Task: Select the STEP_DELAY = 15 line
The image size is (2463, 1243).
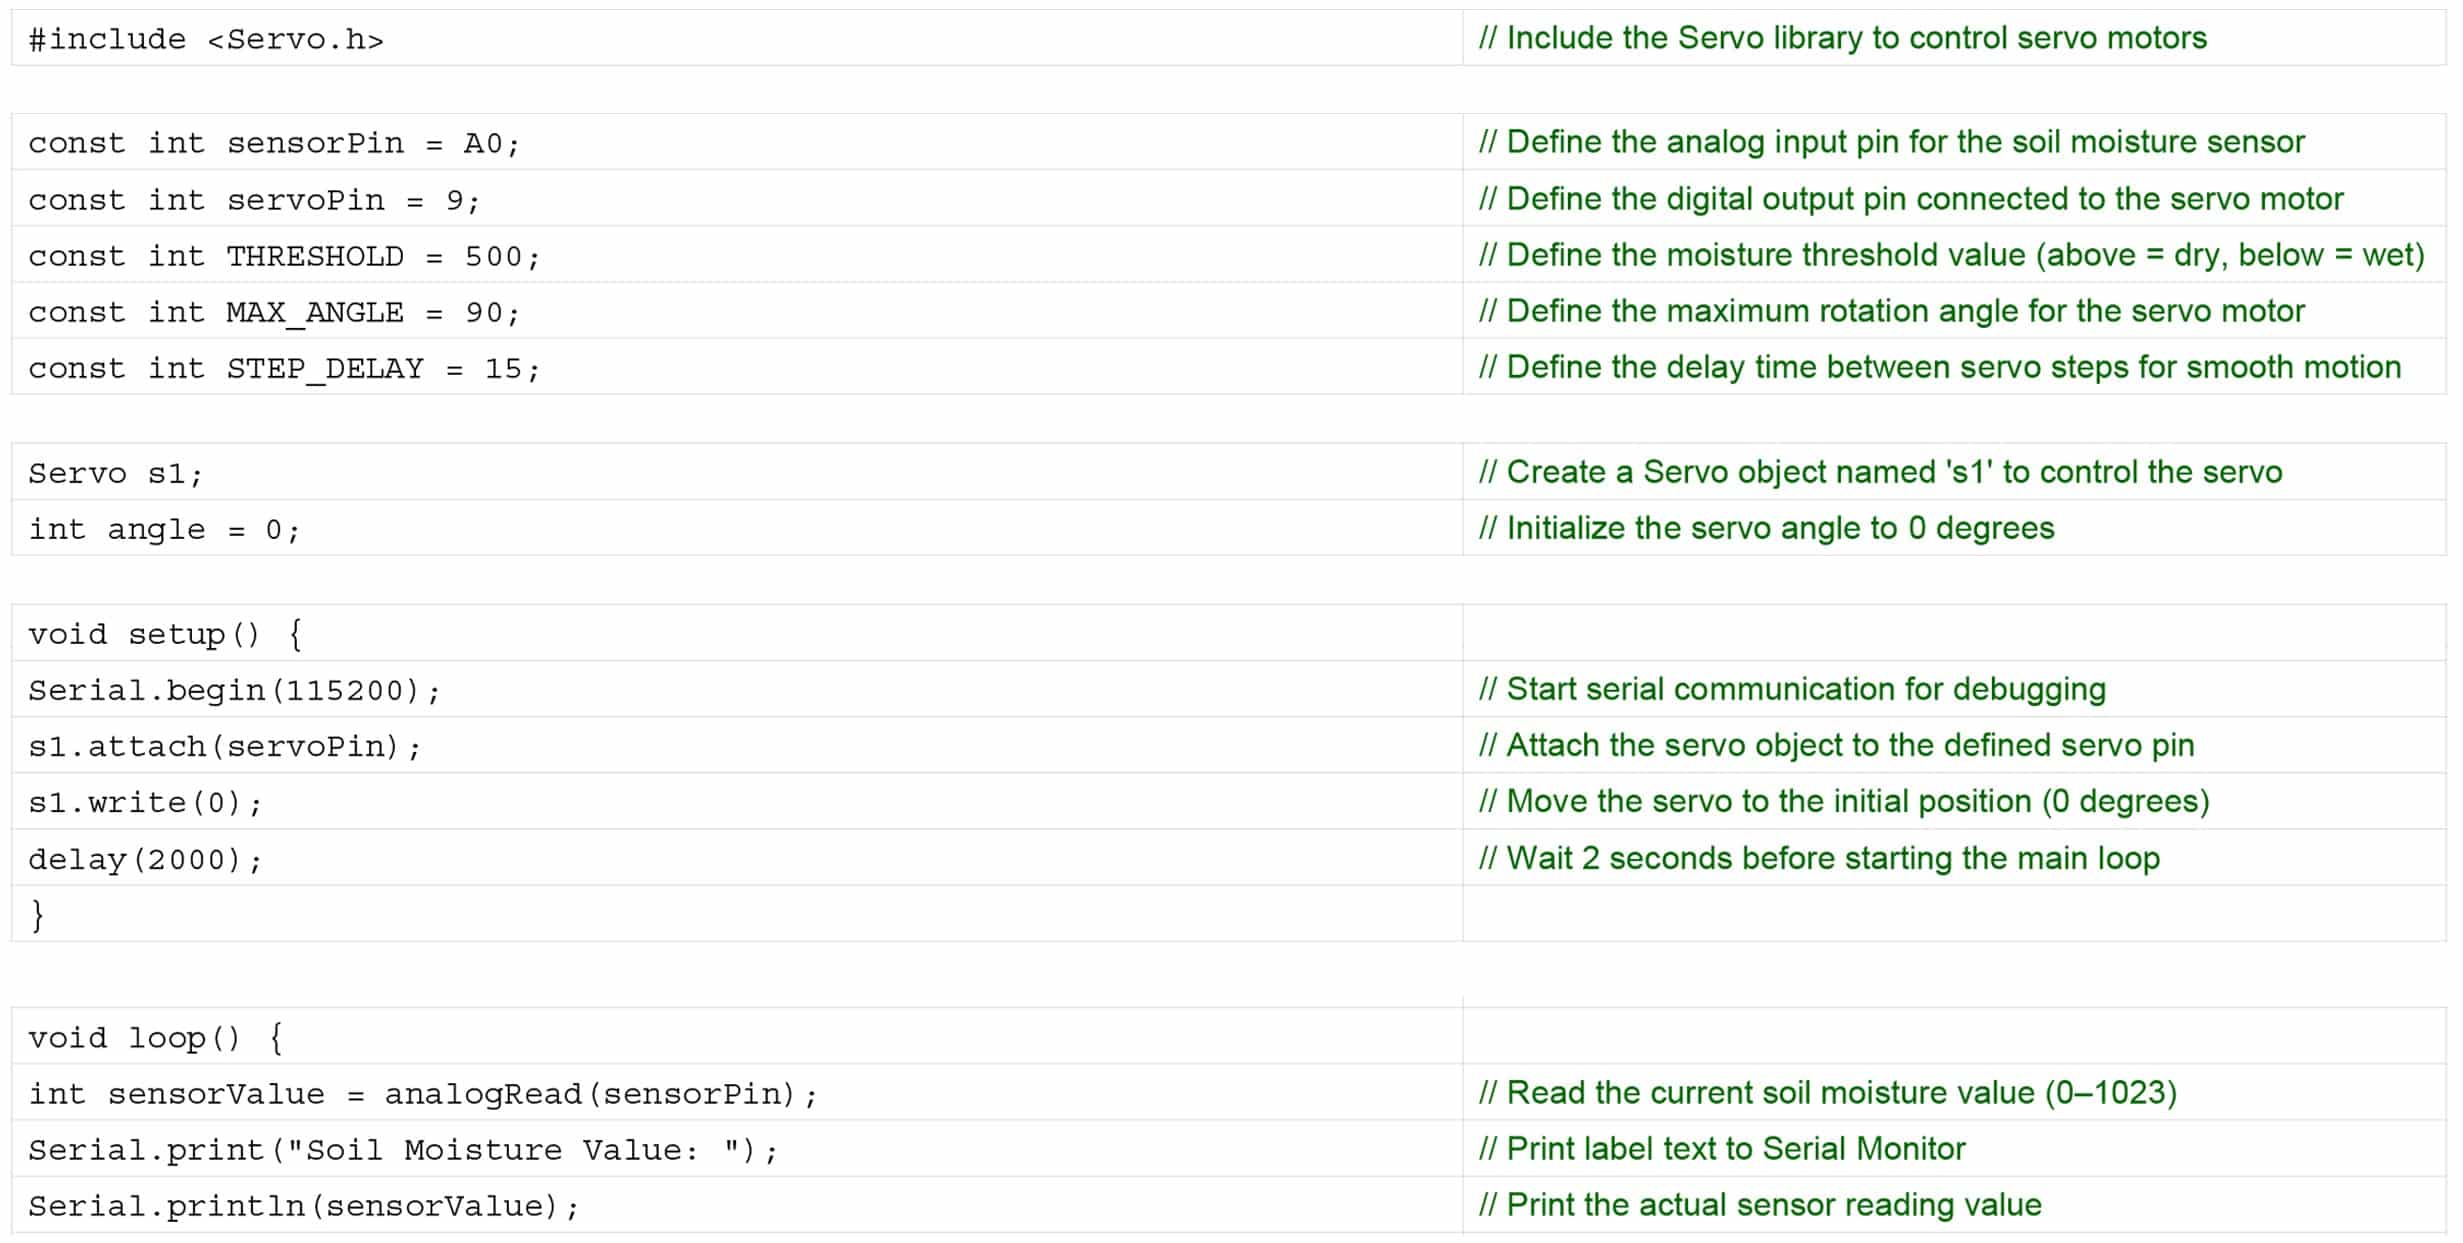Action: pos(284,369)
